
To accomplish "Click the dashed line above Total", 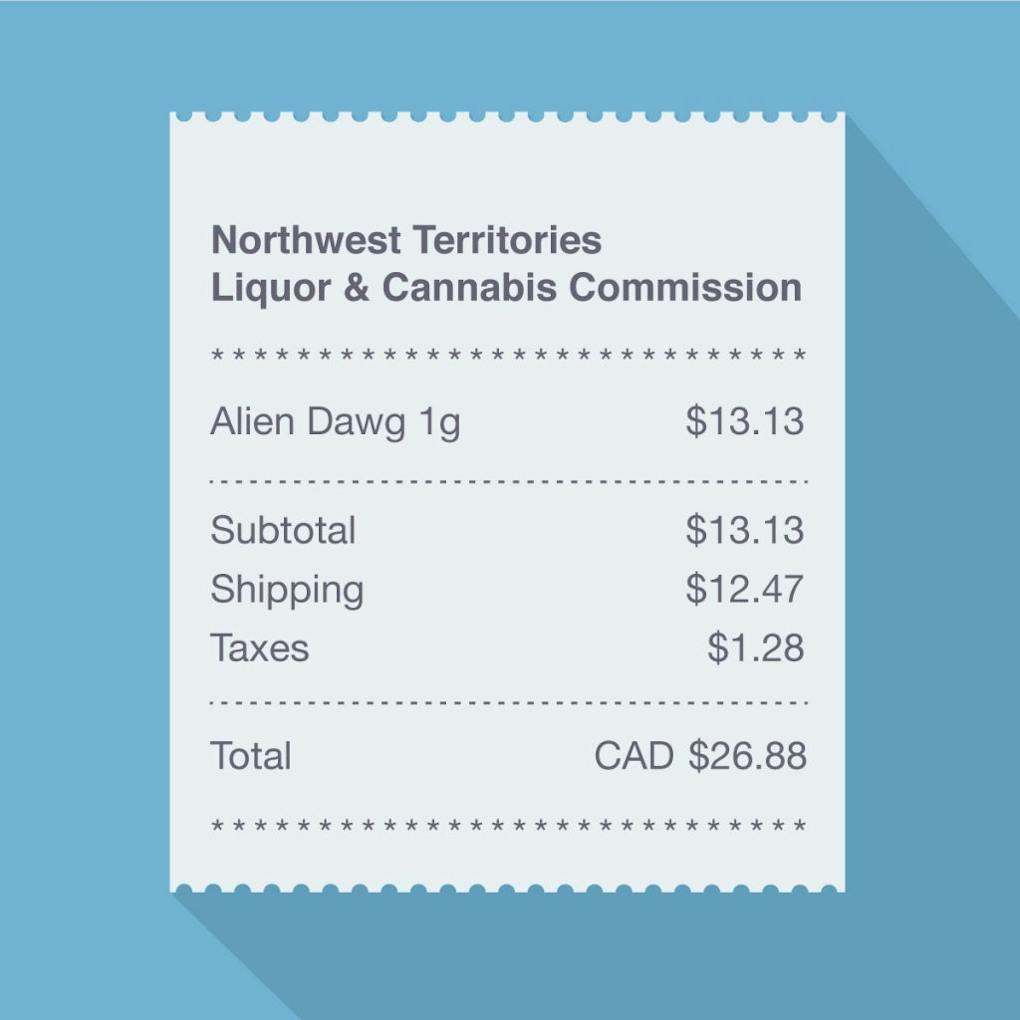I will (x=508, y=703).
